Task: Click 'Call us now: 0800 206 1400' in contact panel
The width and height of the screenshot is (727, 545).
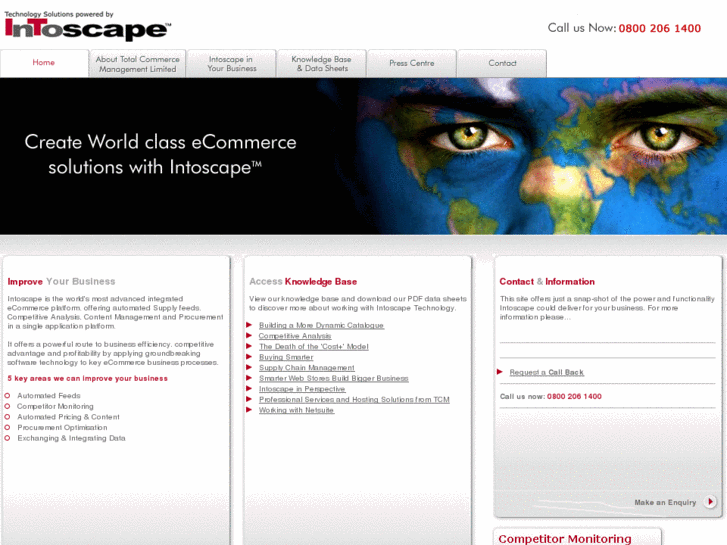Action: (550, 397)
